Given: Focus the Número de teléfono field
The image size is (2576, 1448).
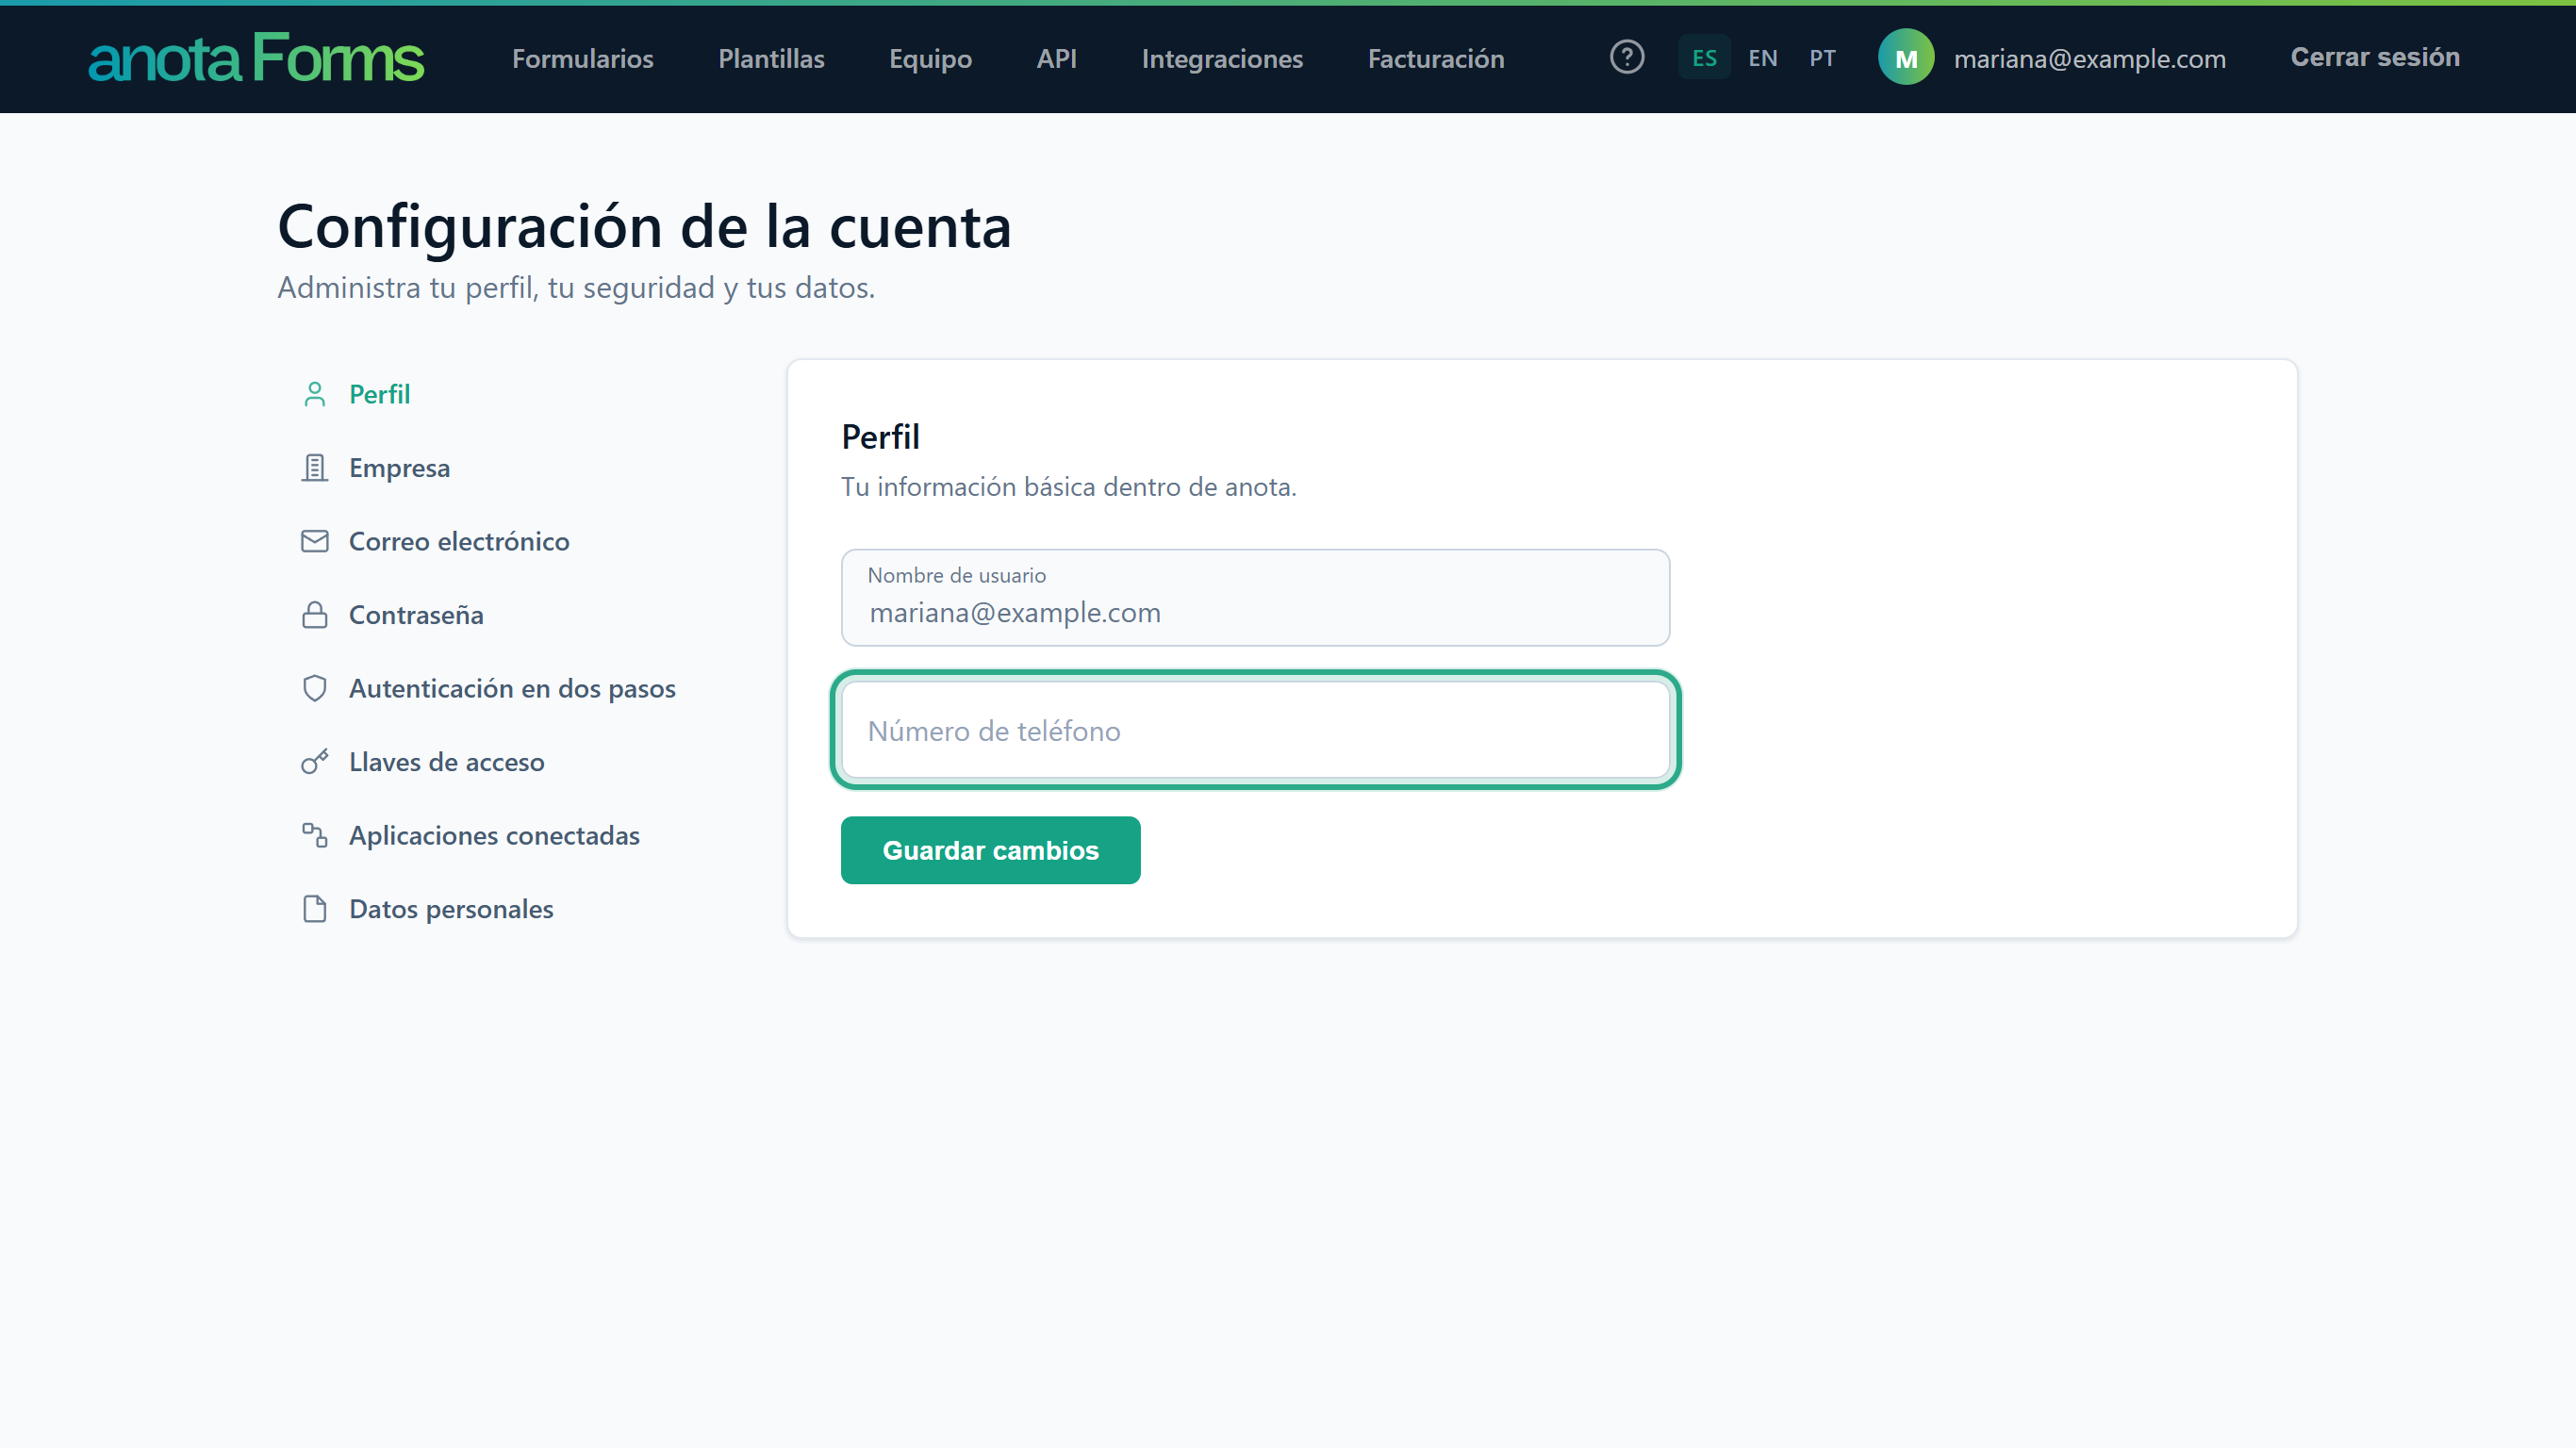Looking at the screenshot, I should click(x=1255, y=730).
